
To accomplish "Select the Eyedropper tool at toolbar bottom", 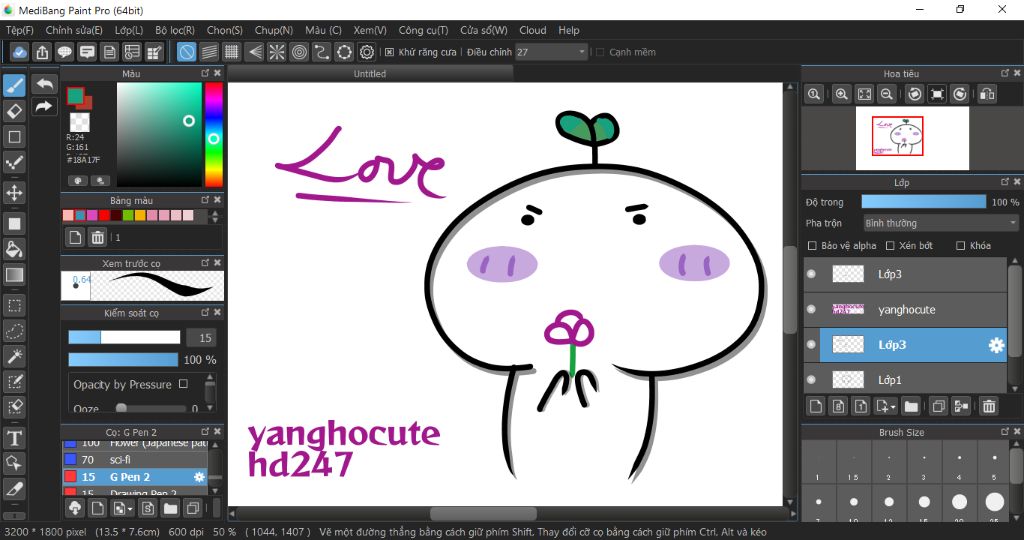I will point(14,488).
